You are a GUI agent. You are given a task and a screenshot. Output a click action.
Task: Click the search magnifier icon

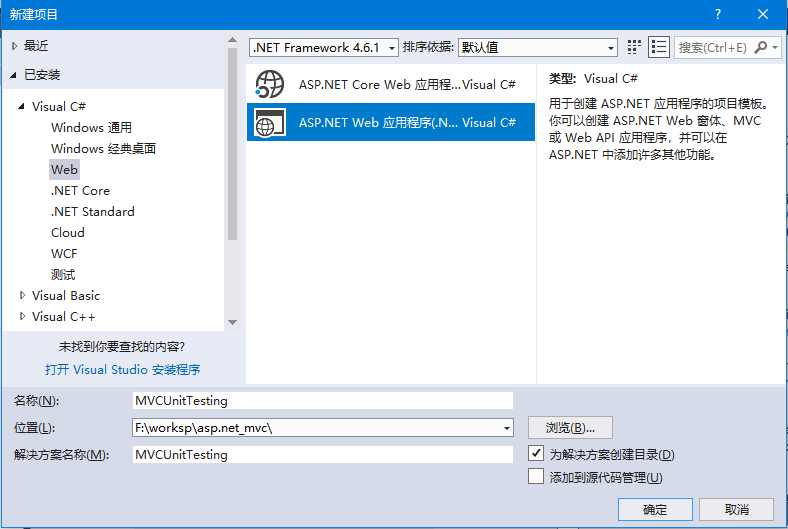pyautogui.click(x=762, y=47)
